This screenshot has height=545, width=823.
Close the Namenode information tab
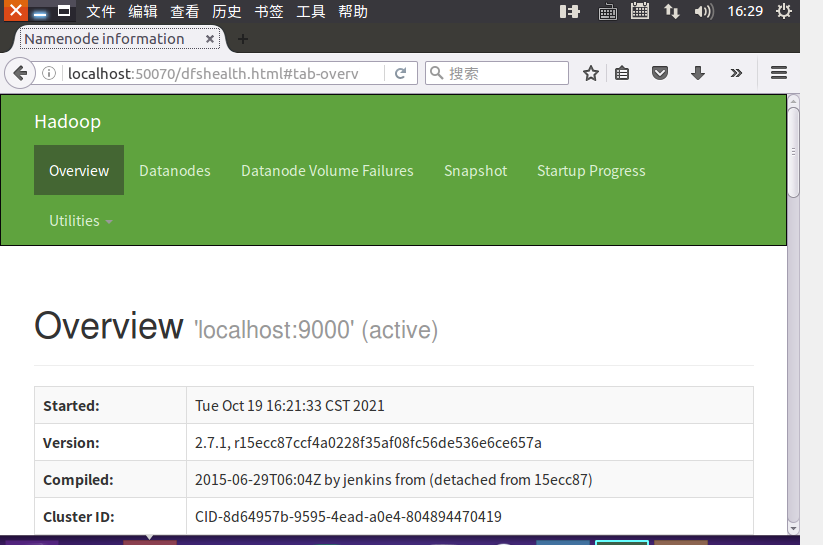tap(209, 39)
